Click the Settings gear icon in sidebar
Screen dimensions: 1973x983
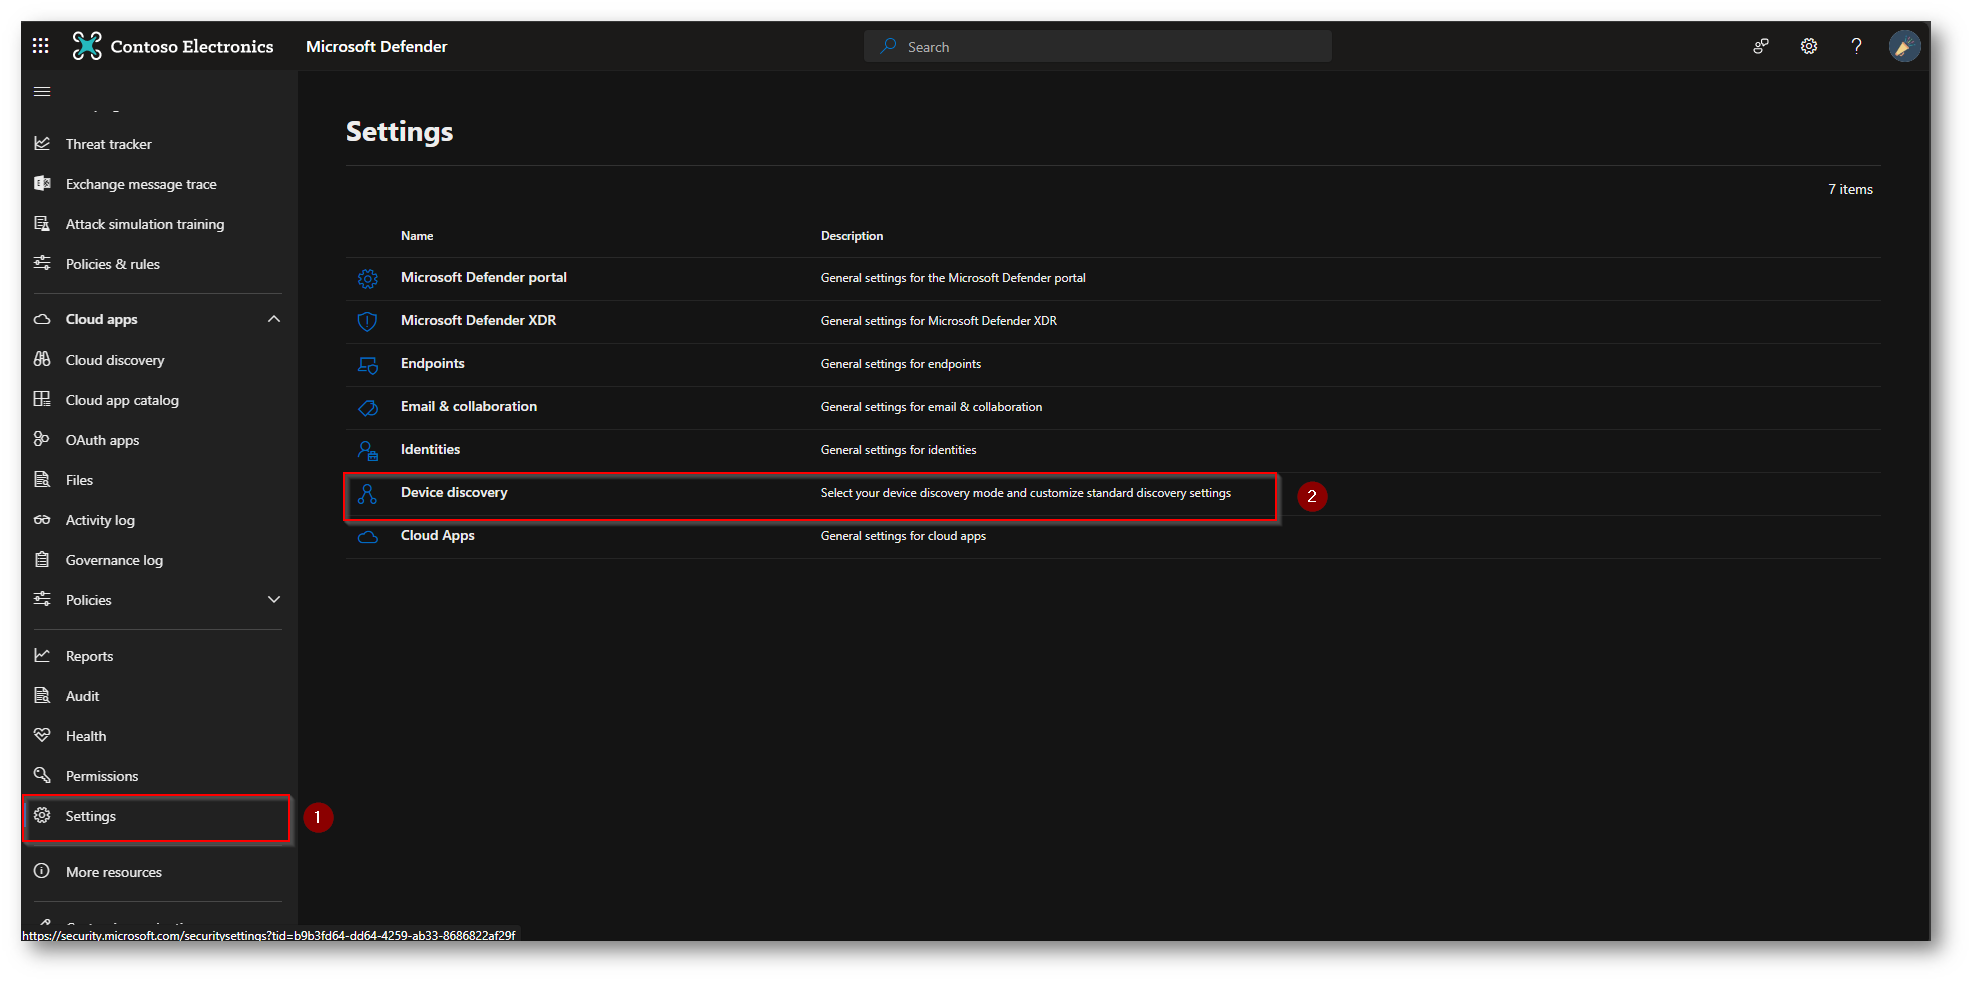click(x=42, y=816)
